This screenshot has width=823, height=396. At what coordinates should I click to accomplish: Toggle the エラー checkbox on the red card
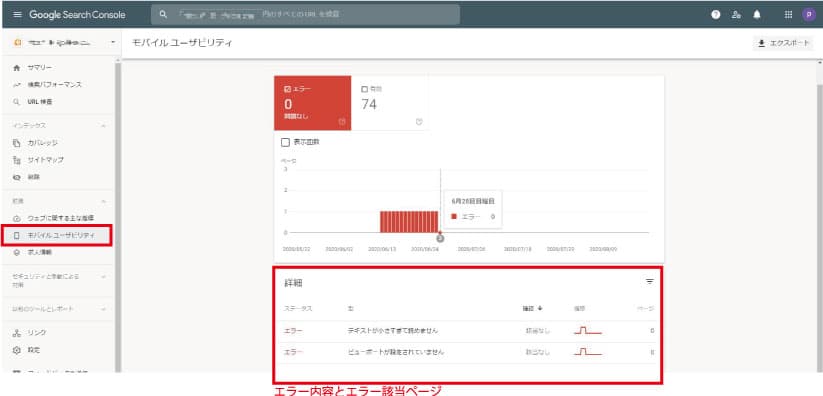288,89
